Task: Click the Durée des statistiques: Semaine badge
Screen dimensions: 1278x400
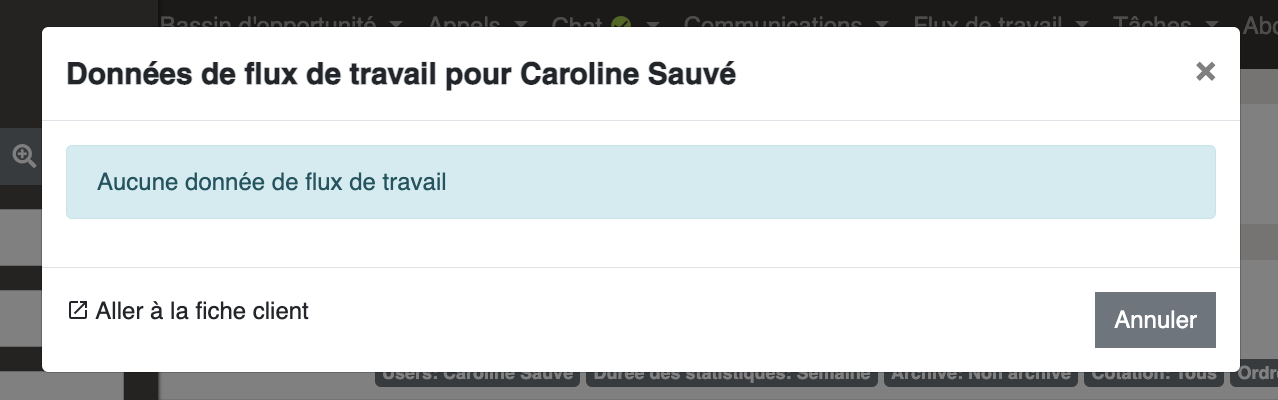Action: (x=731, y=376)
